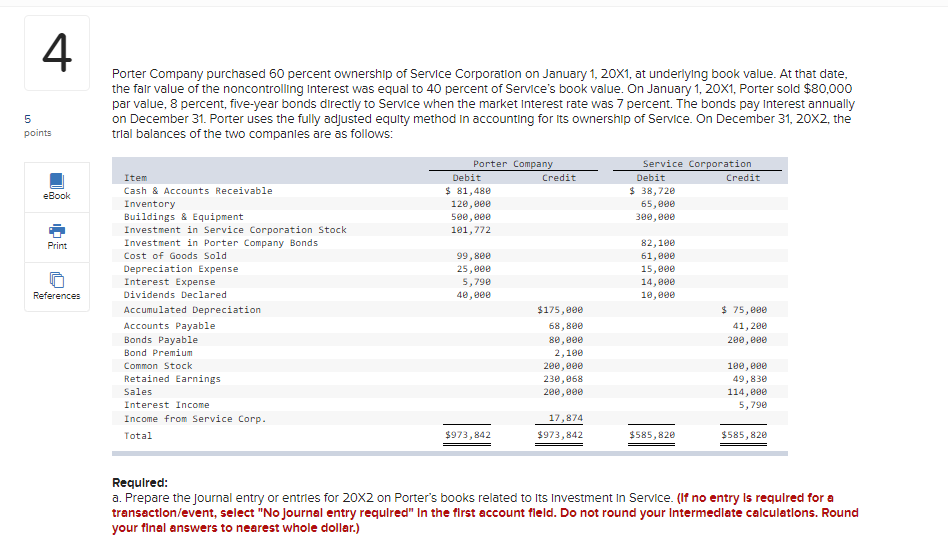Click Porter's accumulated depreciation $175,000

pyautogui.click(x=560, y=310)
